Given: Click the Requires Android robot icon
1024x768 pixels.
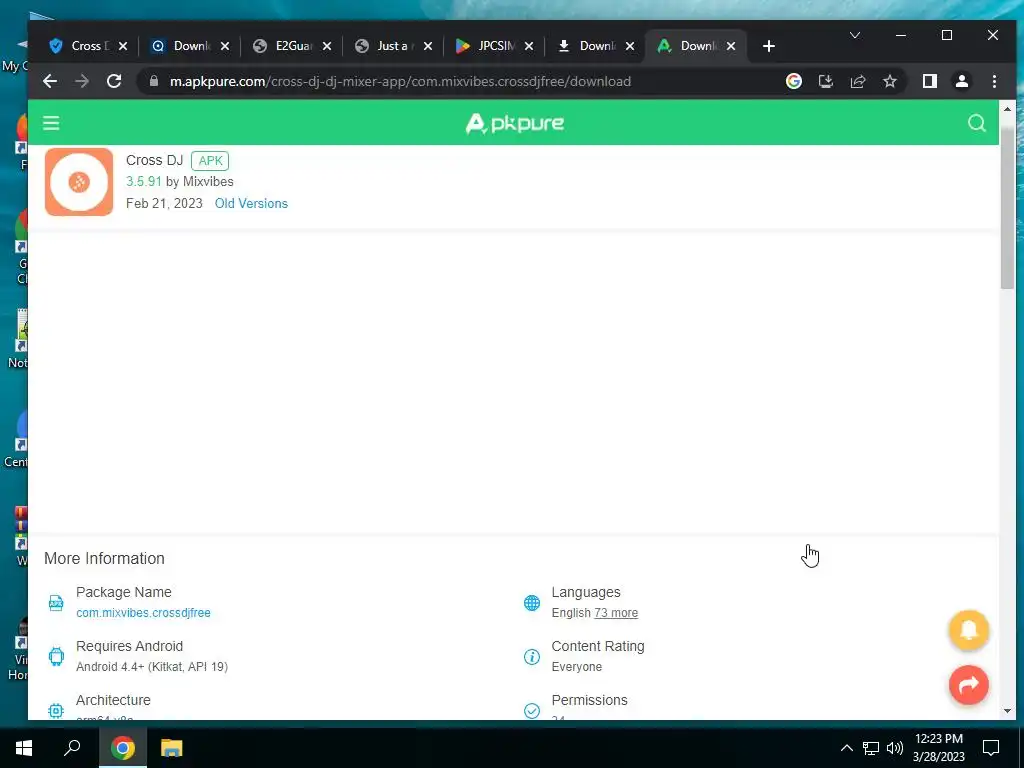Looking at the screenshot, I should (56, 656).
